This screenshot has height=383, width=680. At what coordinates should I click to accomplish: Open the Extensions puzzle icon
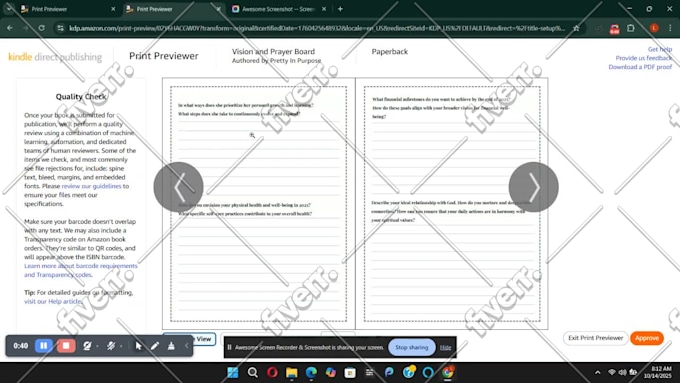631,28
